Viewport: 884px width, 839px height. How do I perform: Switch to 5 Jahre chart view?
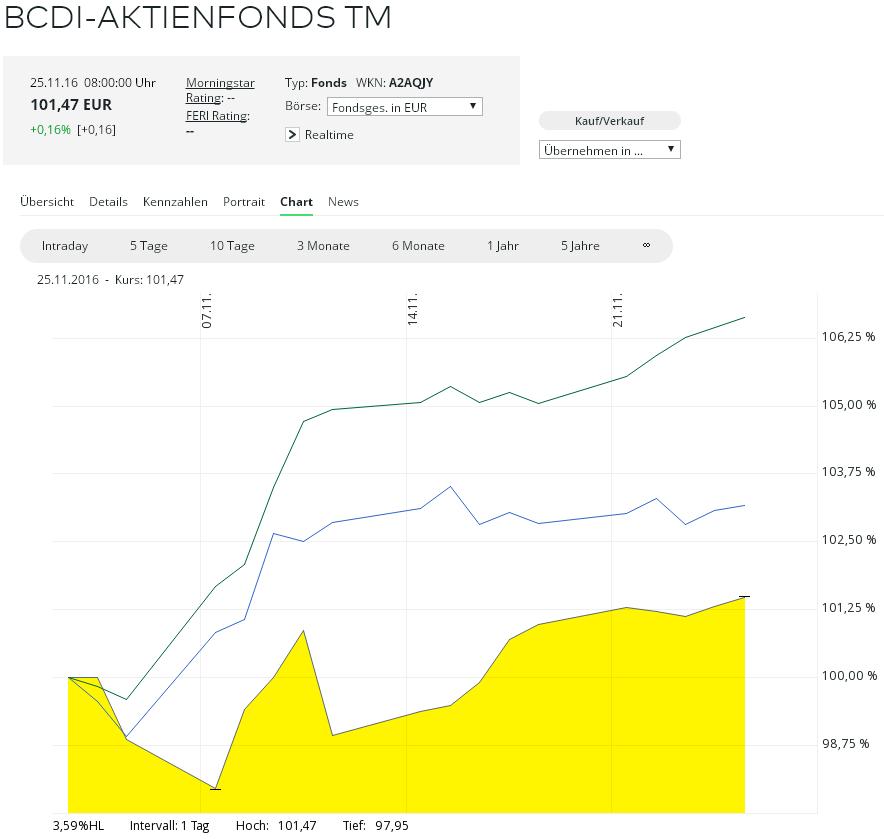(x=580, y=246)
